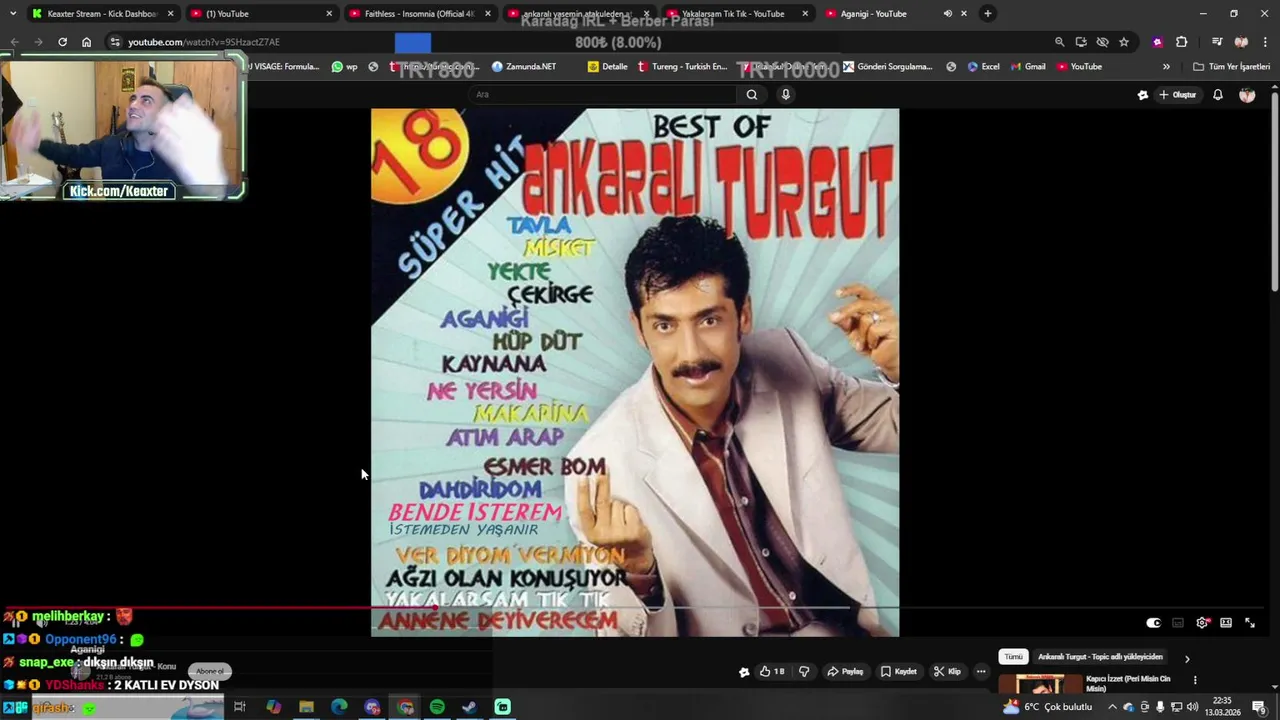Screen dimensions: 1280x720
Task: Select Ankaralı Turgut - Topic filter chip
Action: (x=1100, y=657)
